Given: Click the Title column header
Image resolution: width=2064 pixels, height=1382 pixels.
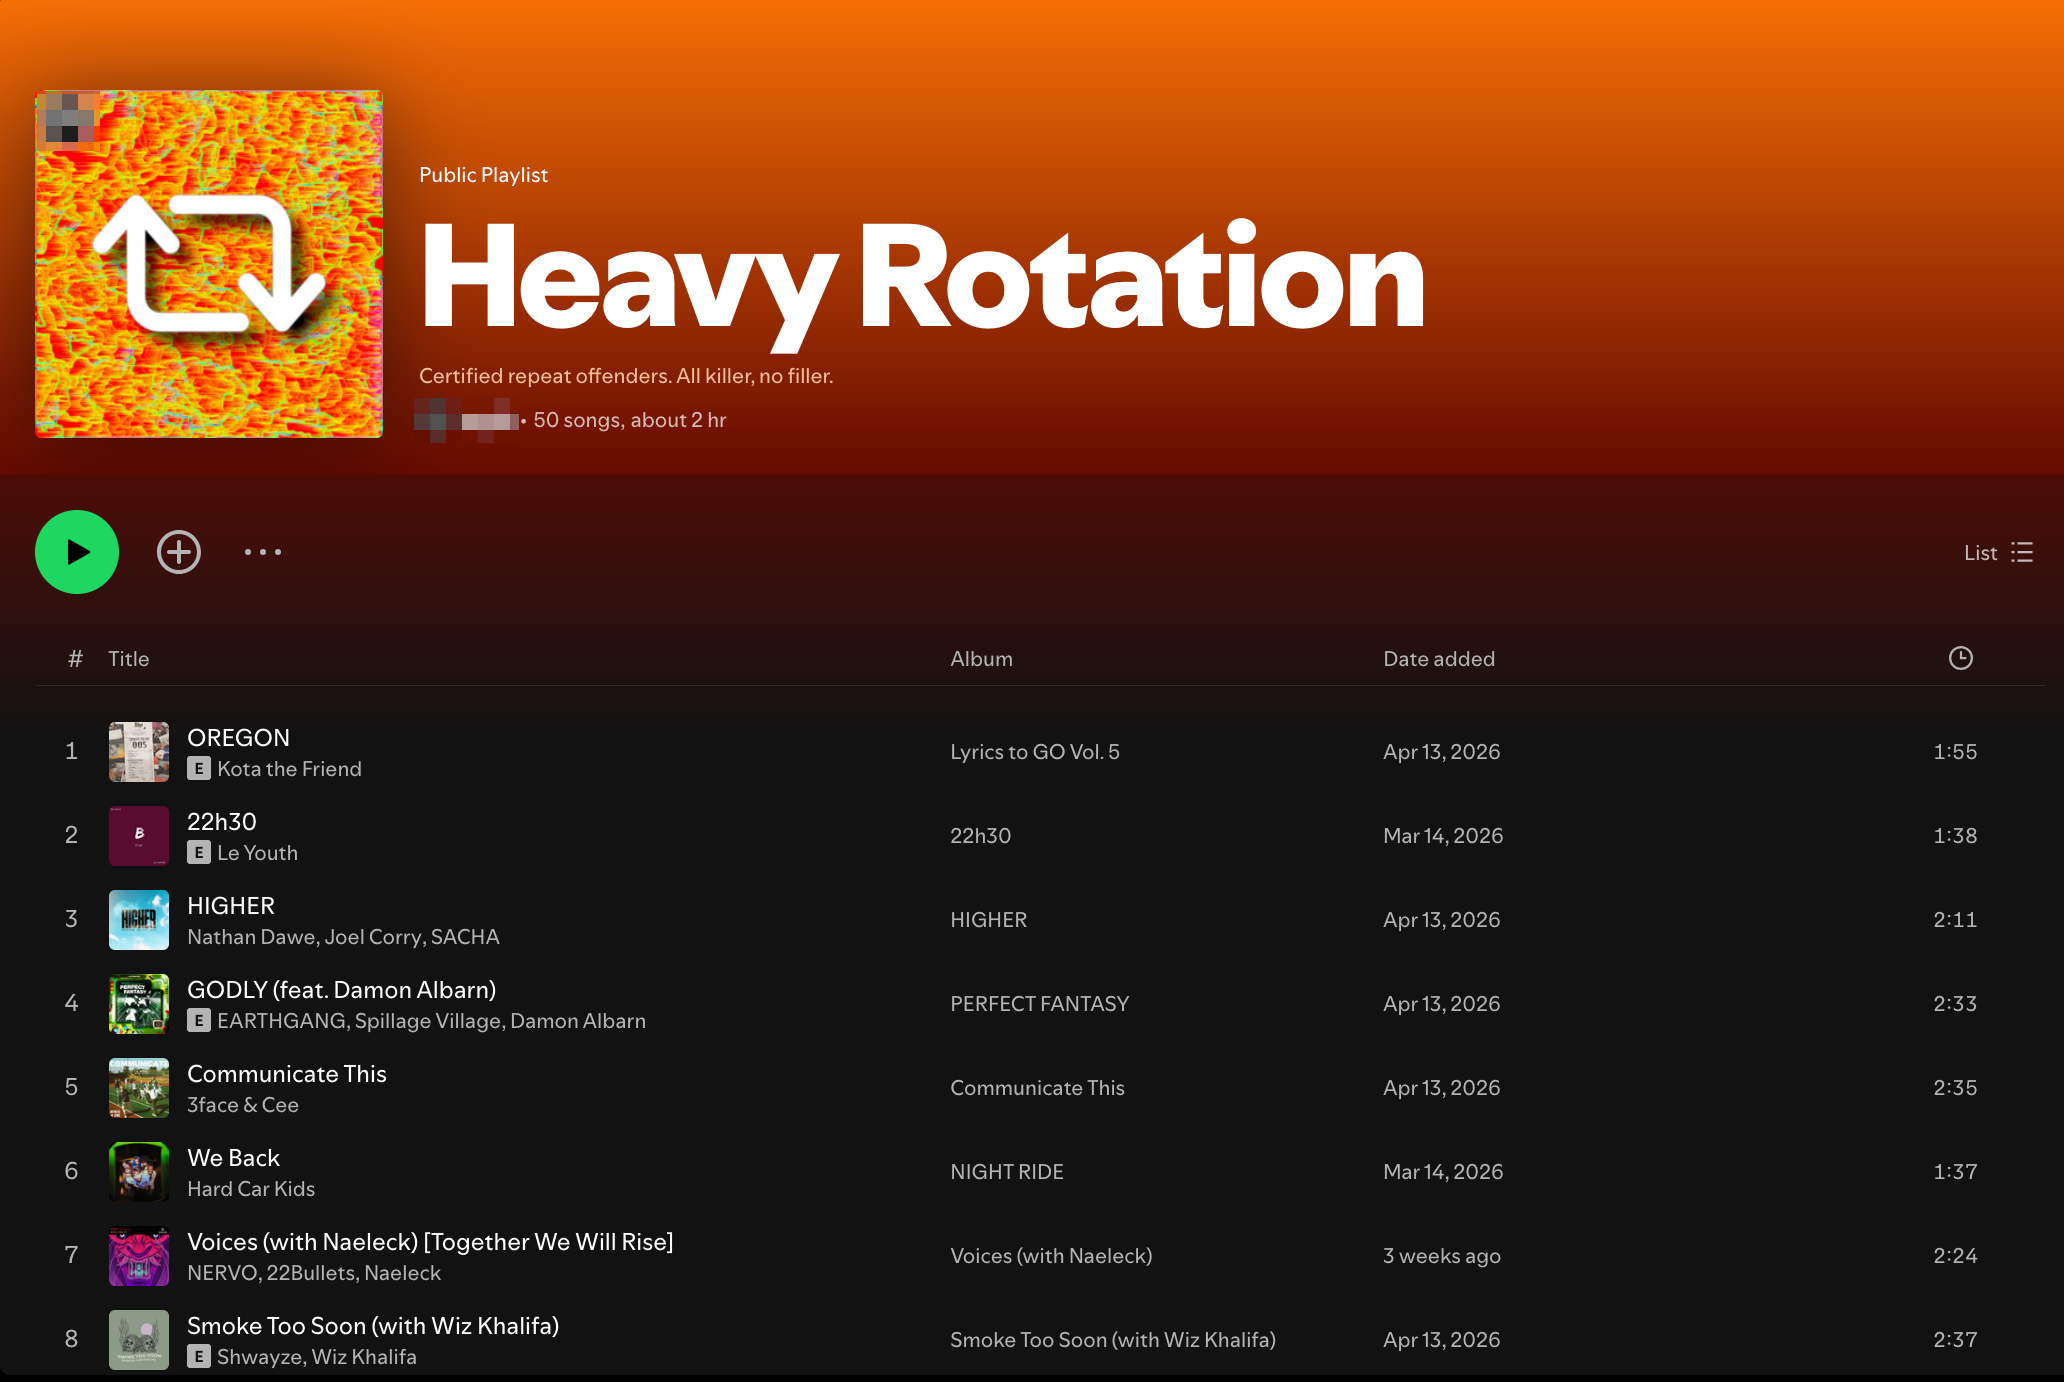Looking at the screenshot, I should (129, 659).
